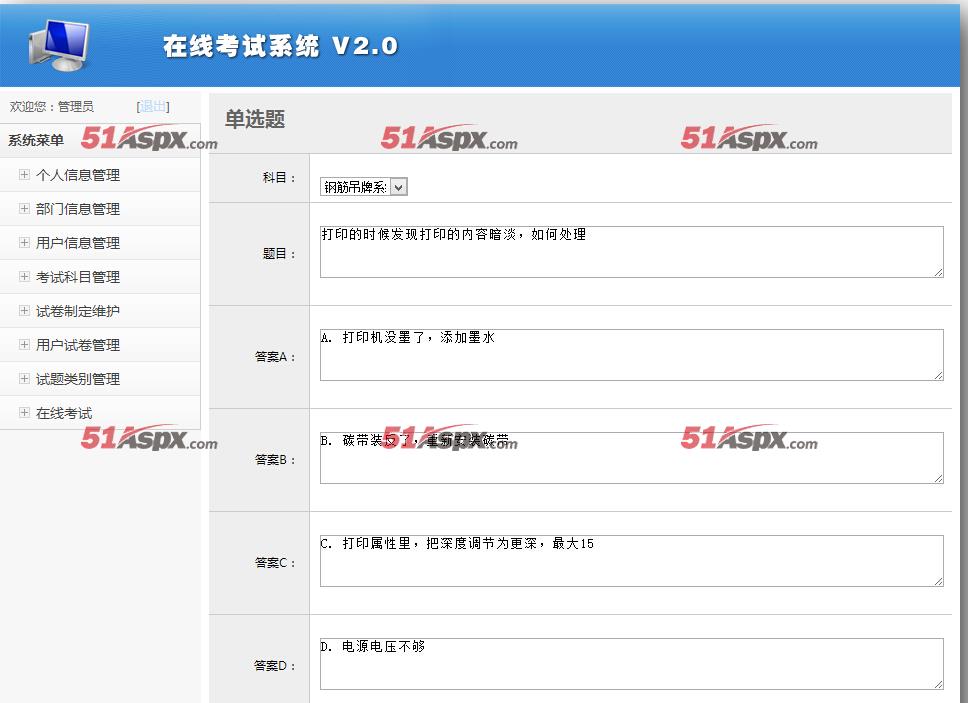The height and width of the screenshot is (703, 968).
Task: Click the 系统菜单 sidebar header
Action: coord(33,139)
